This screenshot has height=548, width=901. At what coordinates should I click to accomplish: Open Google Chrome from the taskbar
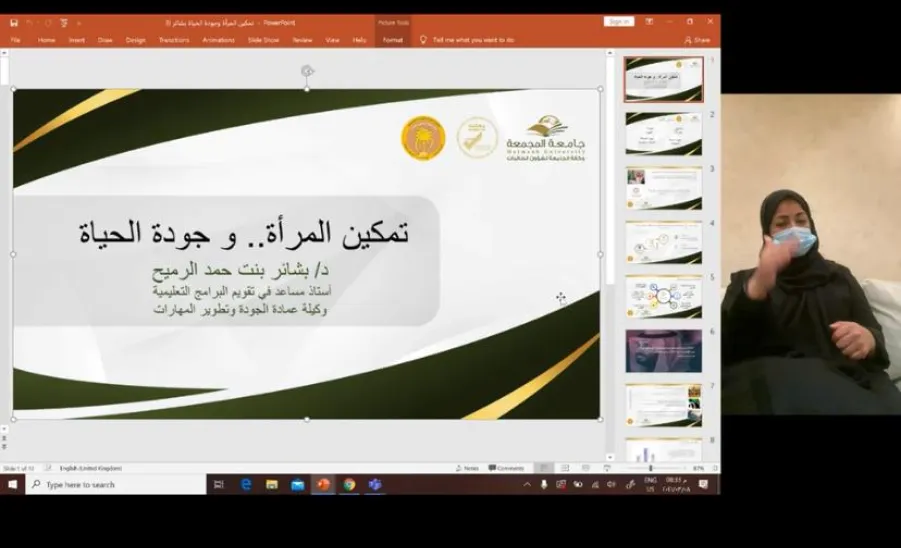coord(349,485)
